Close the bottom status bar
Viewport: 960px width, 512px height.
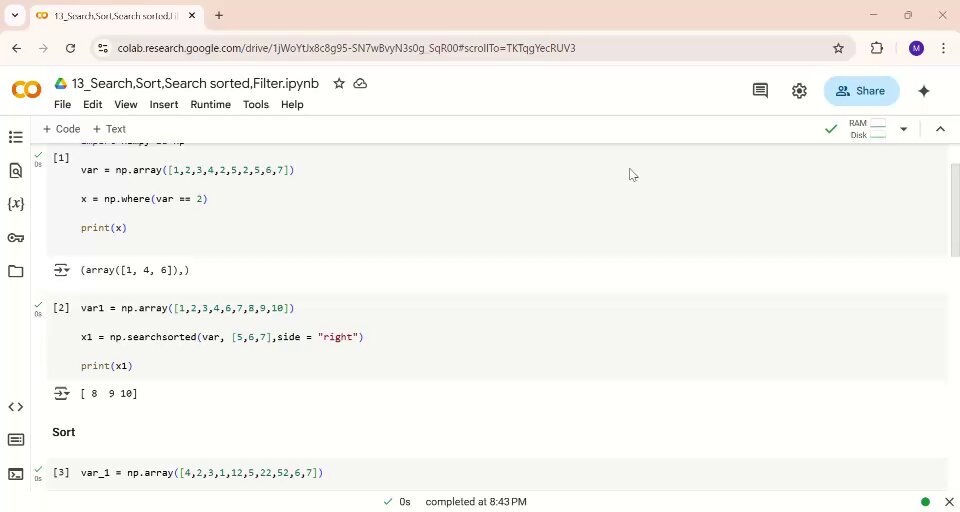click(x=949, y=502)
